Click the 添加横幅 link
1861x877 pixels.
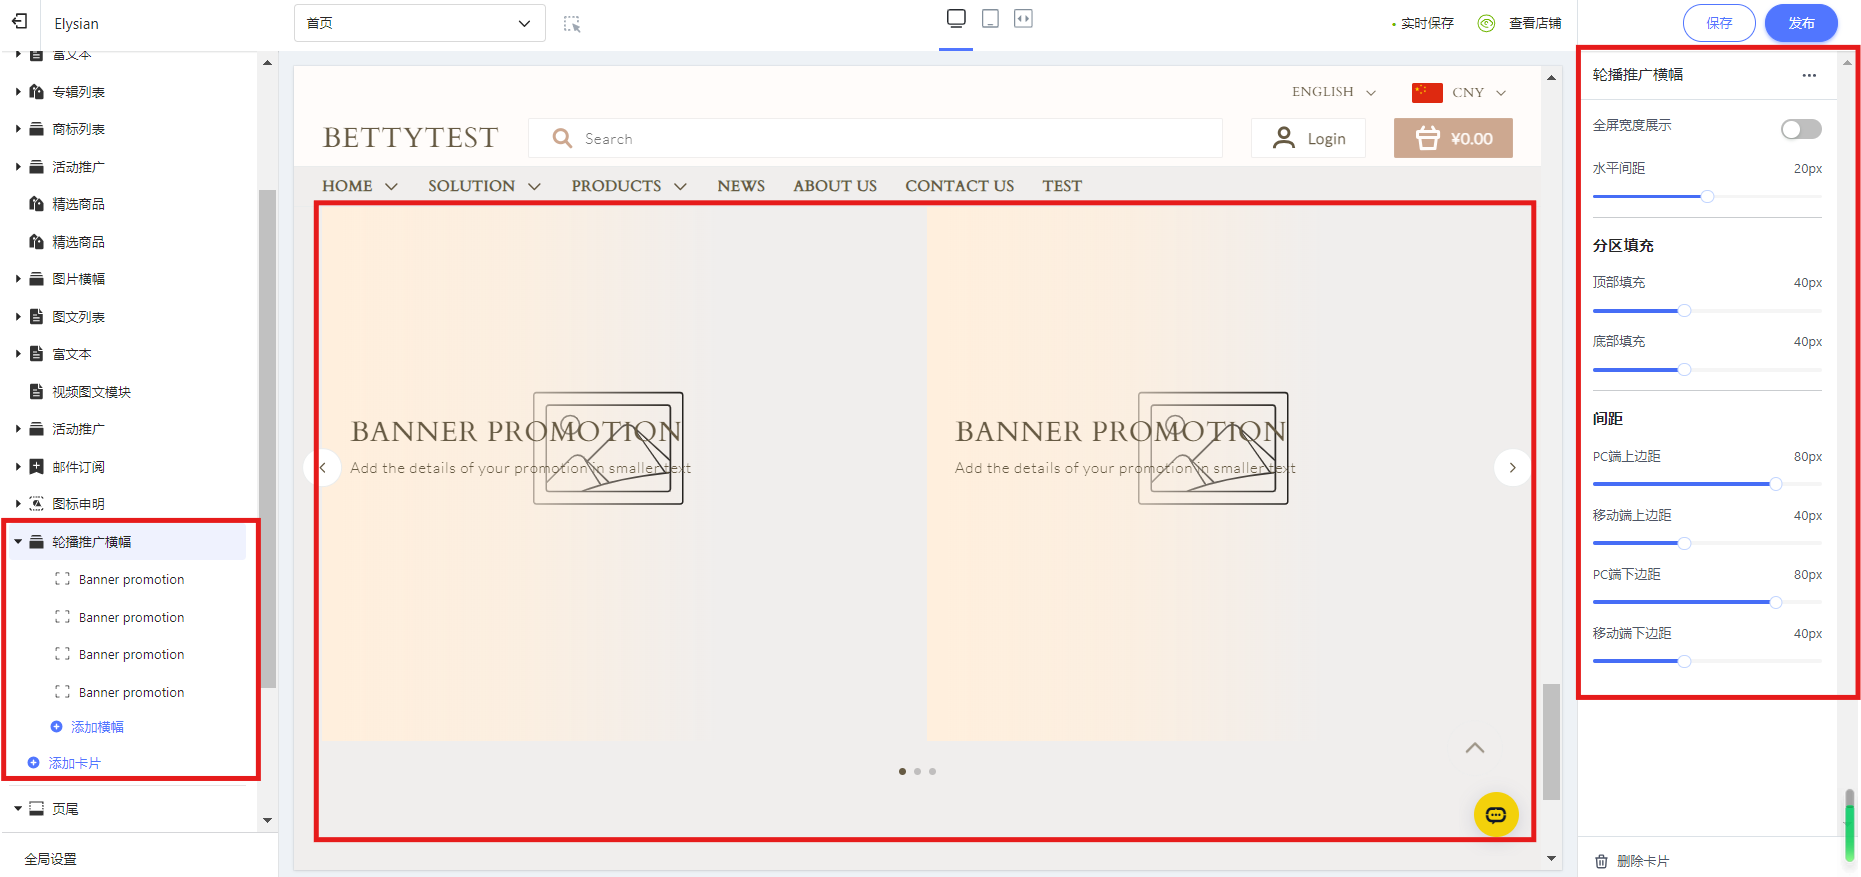click(x=97, y=727)
